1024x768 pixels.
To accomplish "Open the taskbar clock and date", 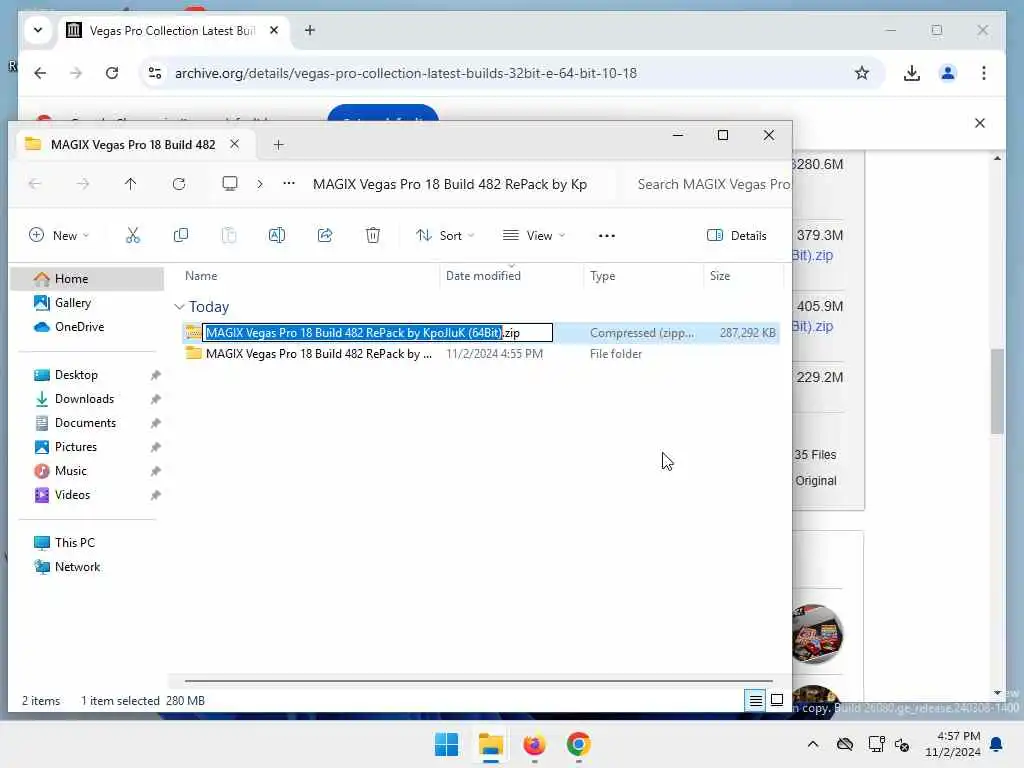I will [x=953, y=744].
